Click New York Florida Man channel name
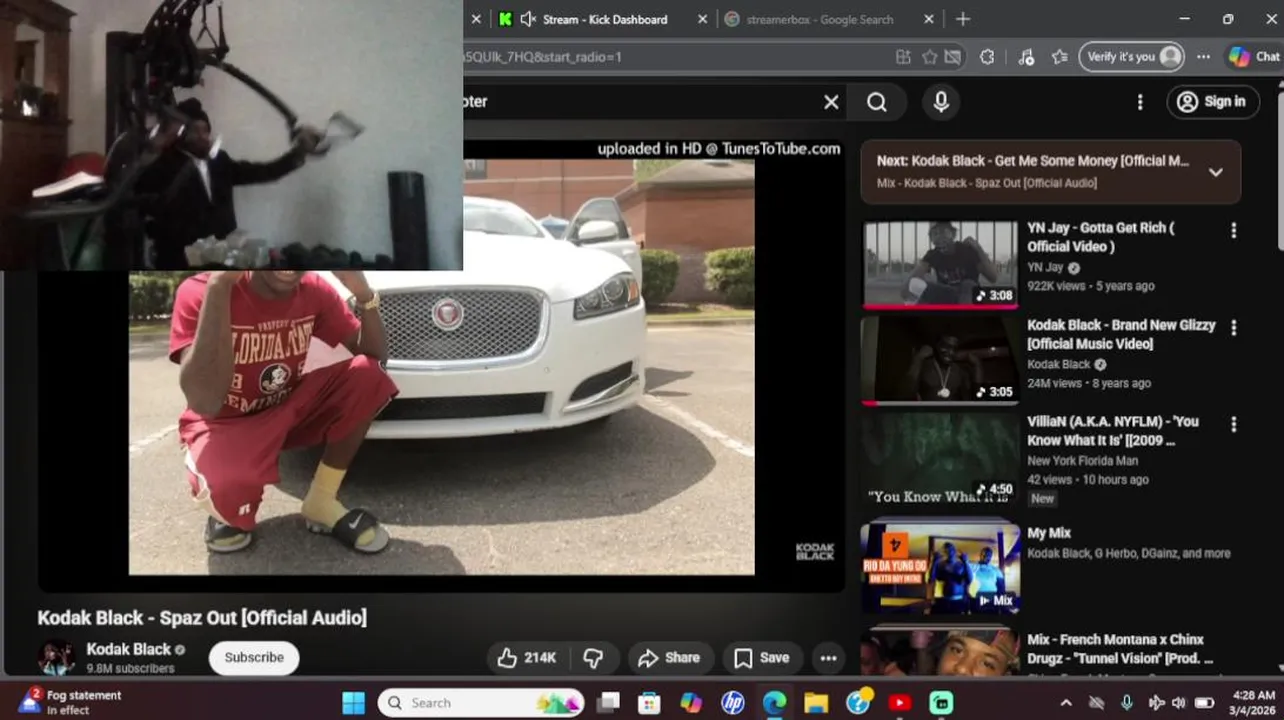The width and height of the screenshot is (1284, 720). coord(1082,461)
